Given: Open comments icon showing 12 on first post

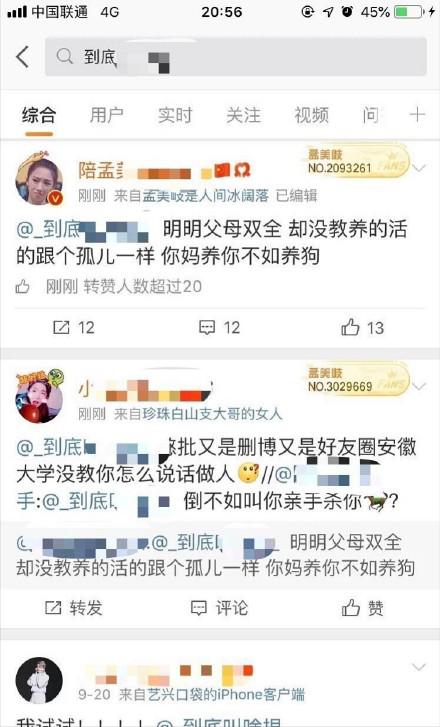Looking at the screenshot, I should [x=219, y=328].
